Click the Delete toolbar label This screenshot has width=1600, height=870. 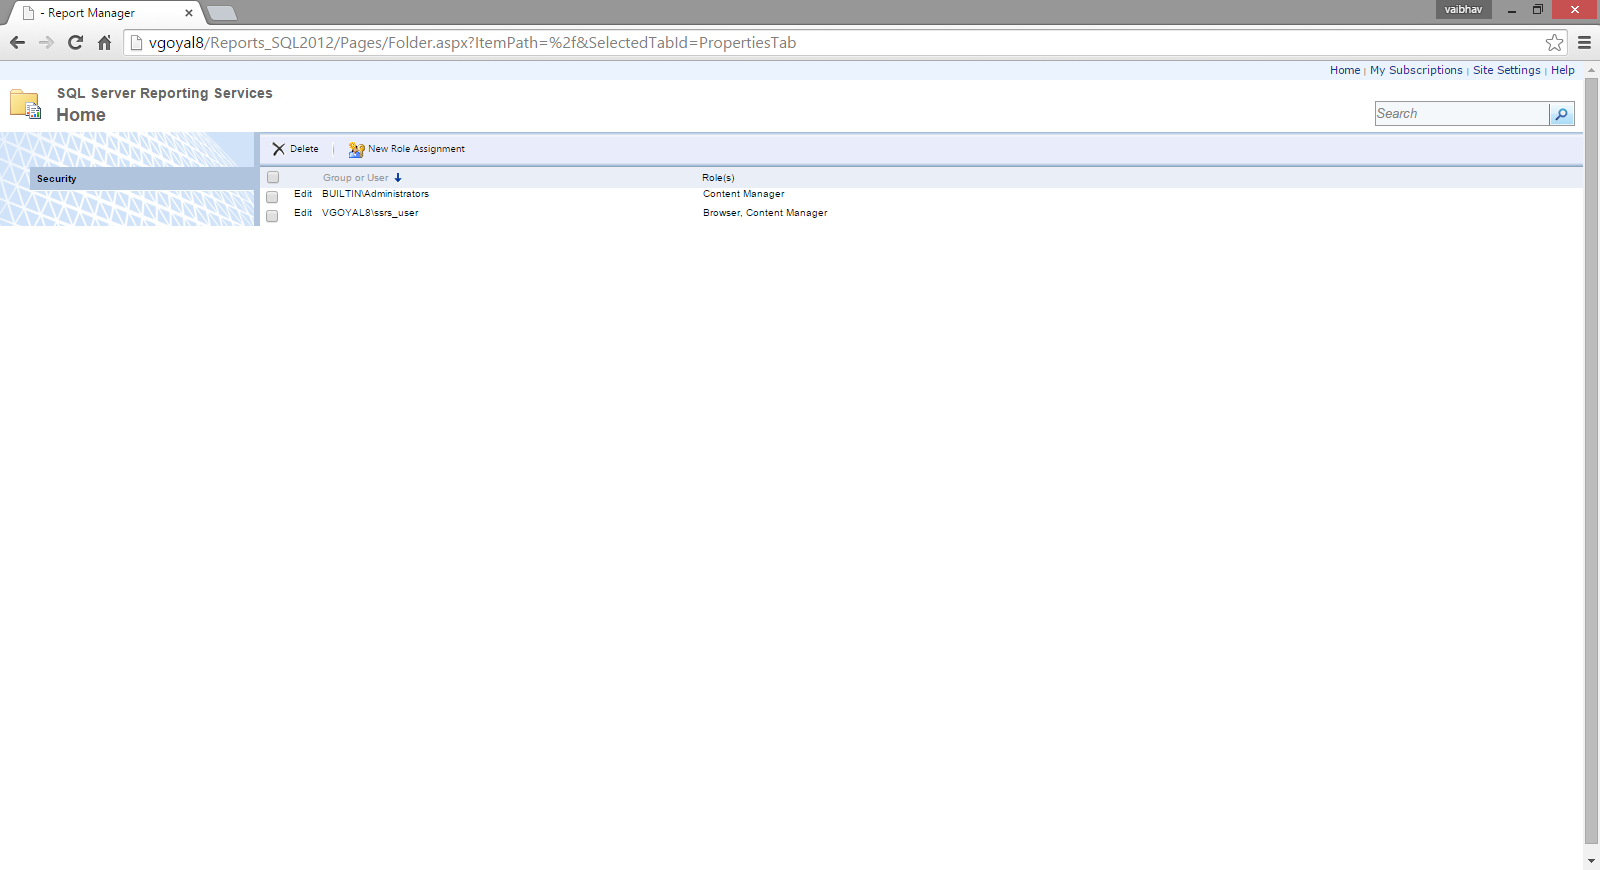304,149
